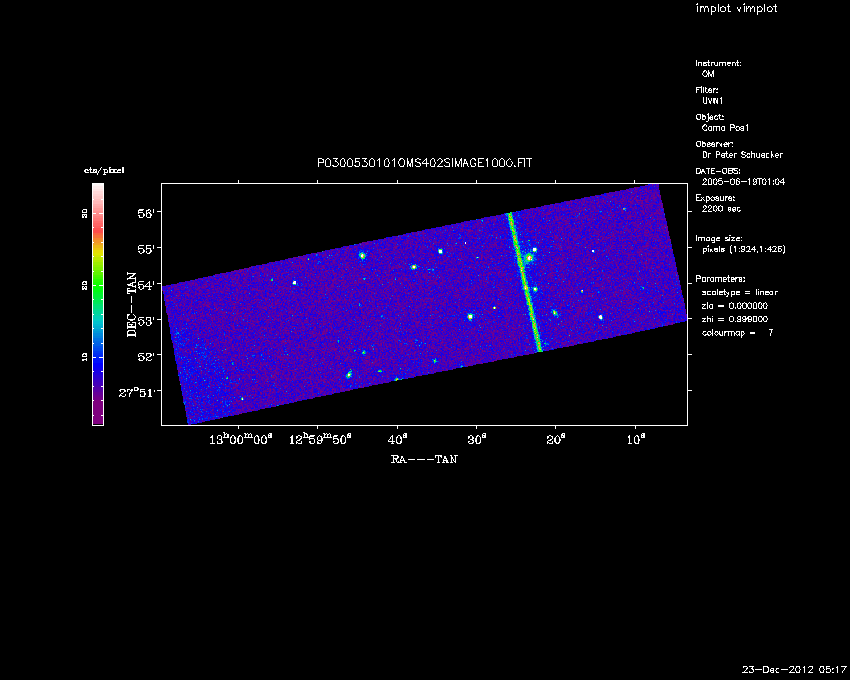Viewport: 850px width, 680px height.
Task: Click the RA tick label 13h00m00s
Action: tap(241, 439)
